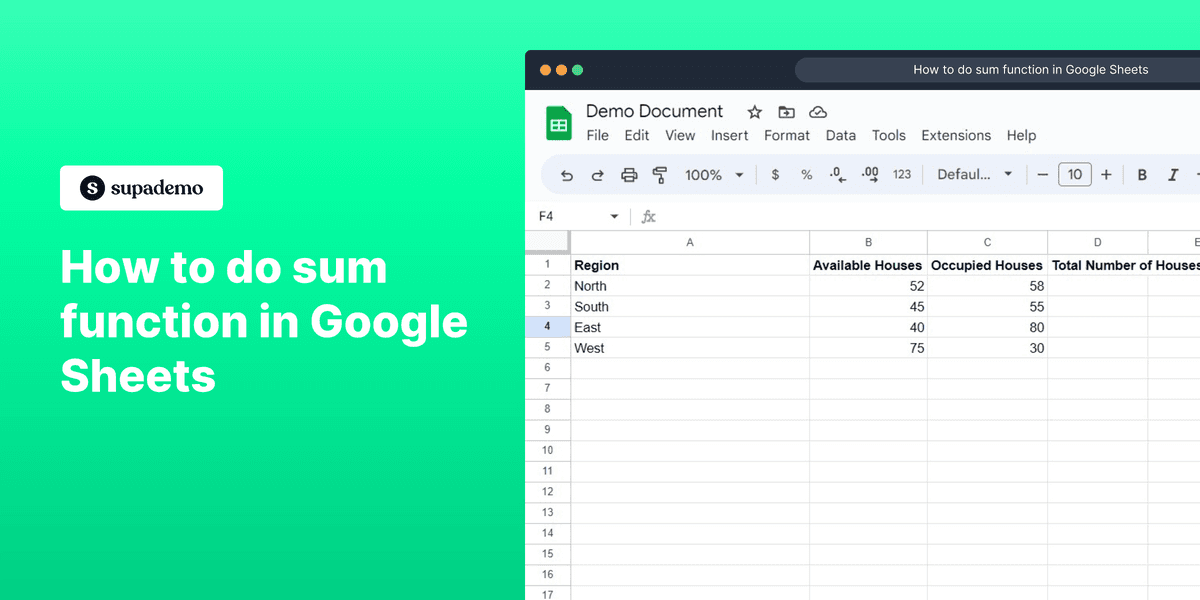
Task: Open more number formats via 123 icon
Action: [900, 175]
